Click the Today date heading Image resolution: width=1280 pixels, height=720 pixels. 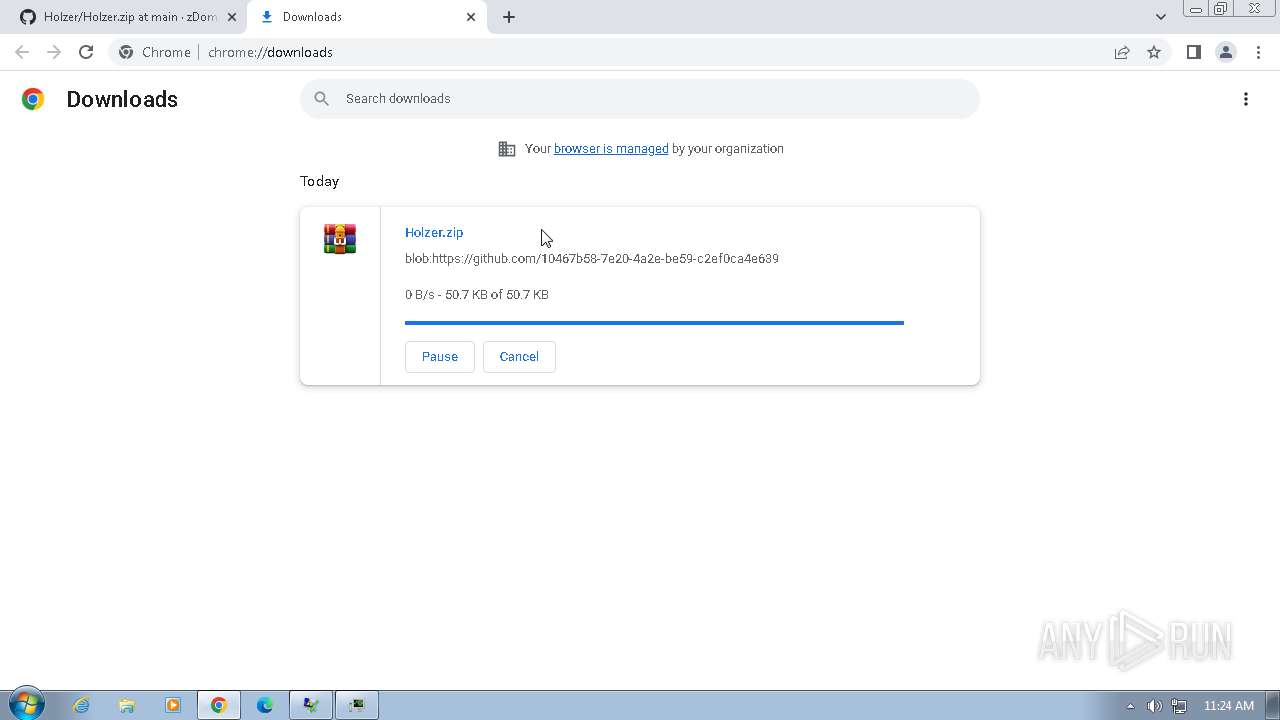[320, 181]
